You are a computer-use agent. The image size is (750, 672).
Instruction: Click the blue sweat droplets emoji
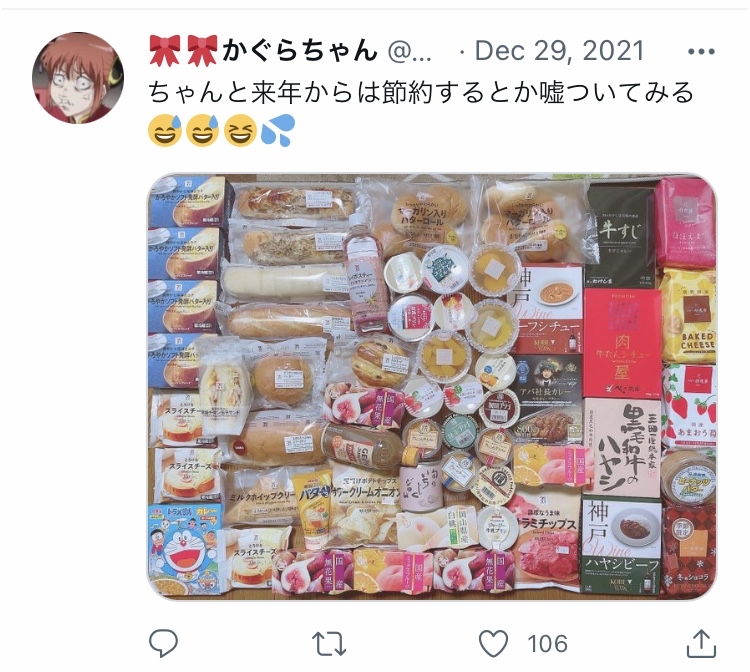(277, 130)
